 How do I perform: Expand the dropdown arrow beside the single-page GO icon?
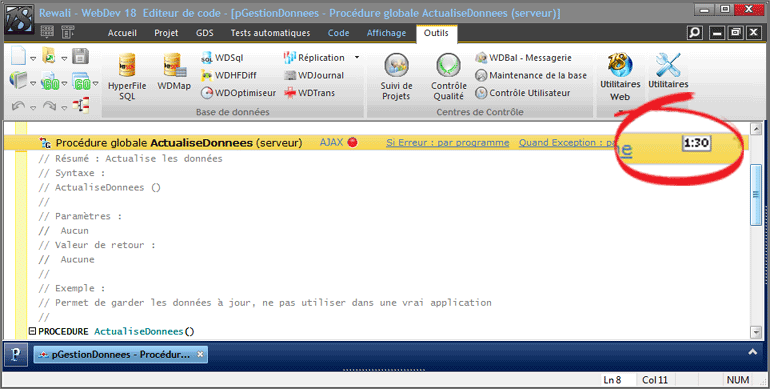pyautogui.click(x=64, y=83)
